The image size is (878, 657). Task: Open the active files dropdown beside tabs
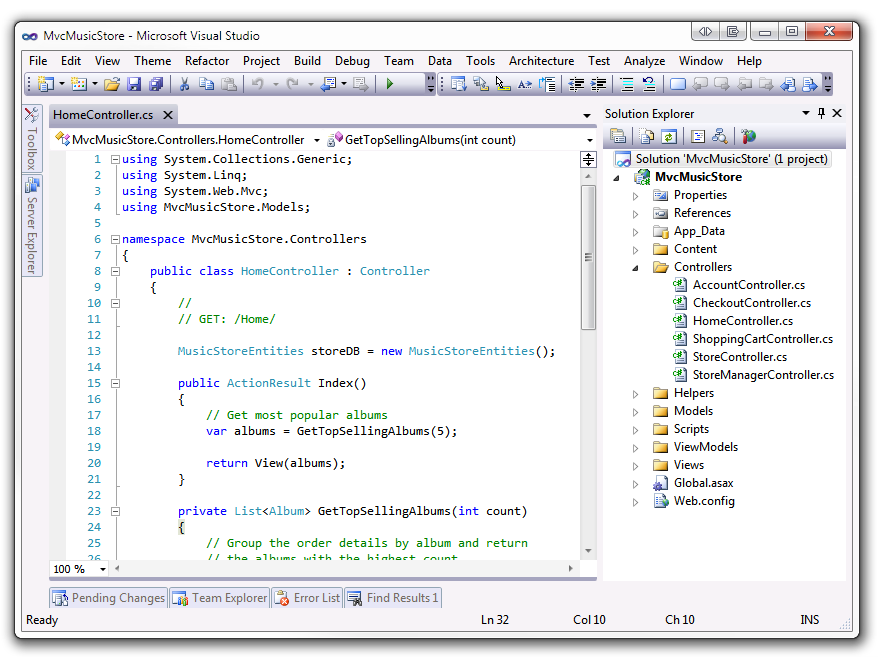click(587, 115)
